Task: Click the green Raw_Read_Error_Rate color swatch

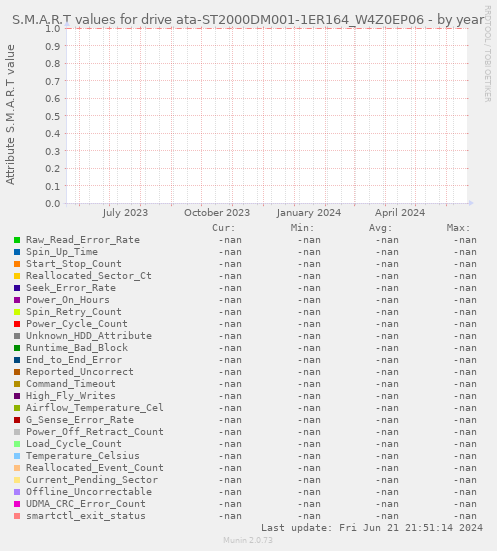Action: click(x=17, y=240)
